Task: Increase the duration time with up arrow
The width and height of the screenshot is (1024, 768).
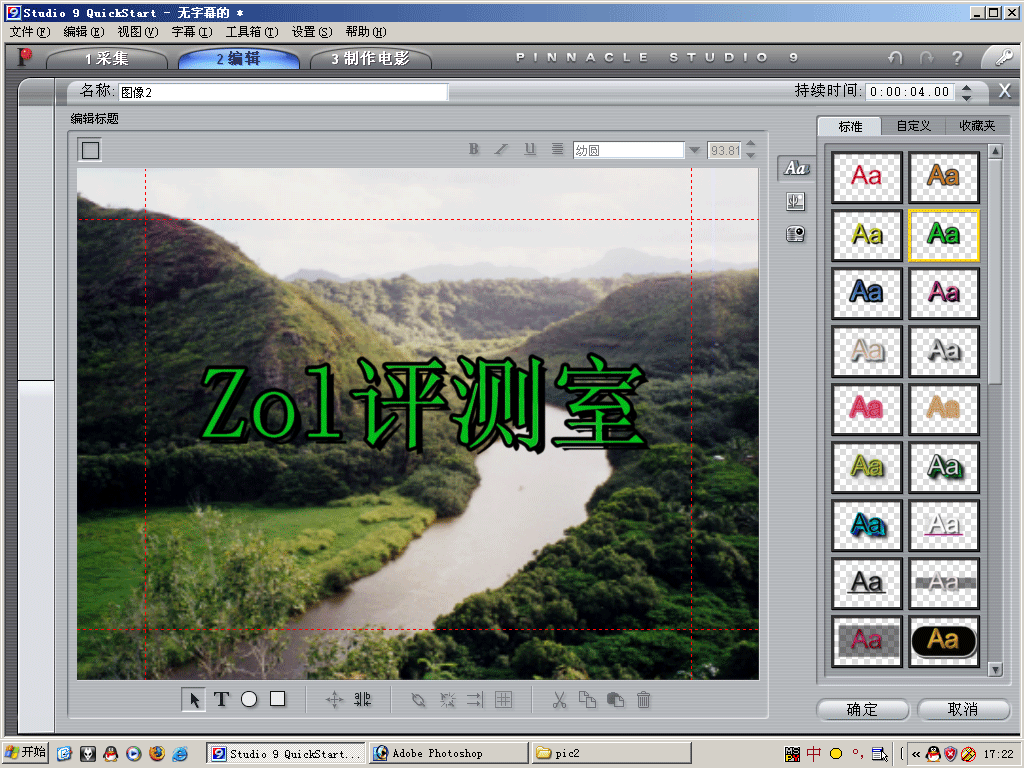Action: tap(966, 86)
